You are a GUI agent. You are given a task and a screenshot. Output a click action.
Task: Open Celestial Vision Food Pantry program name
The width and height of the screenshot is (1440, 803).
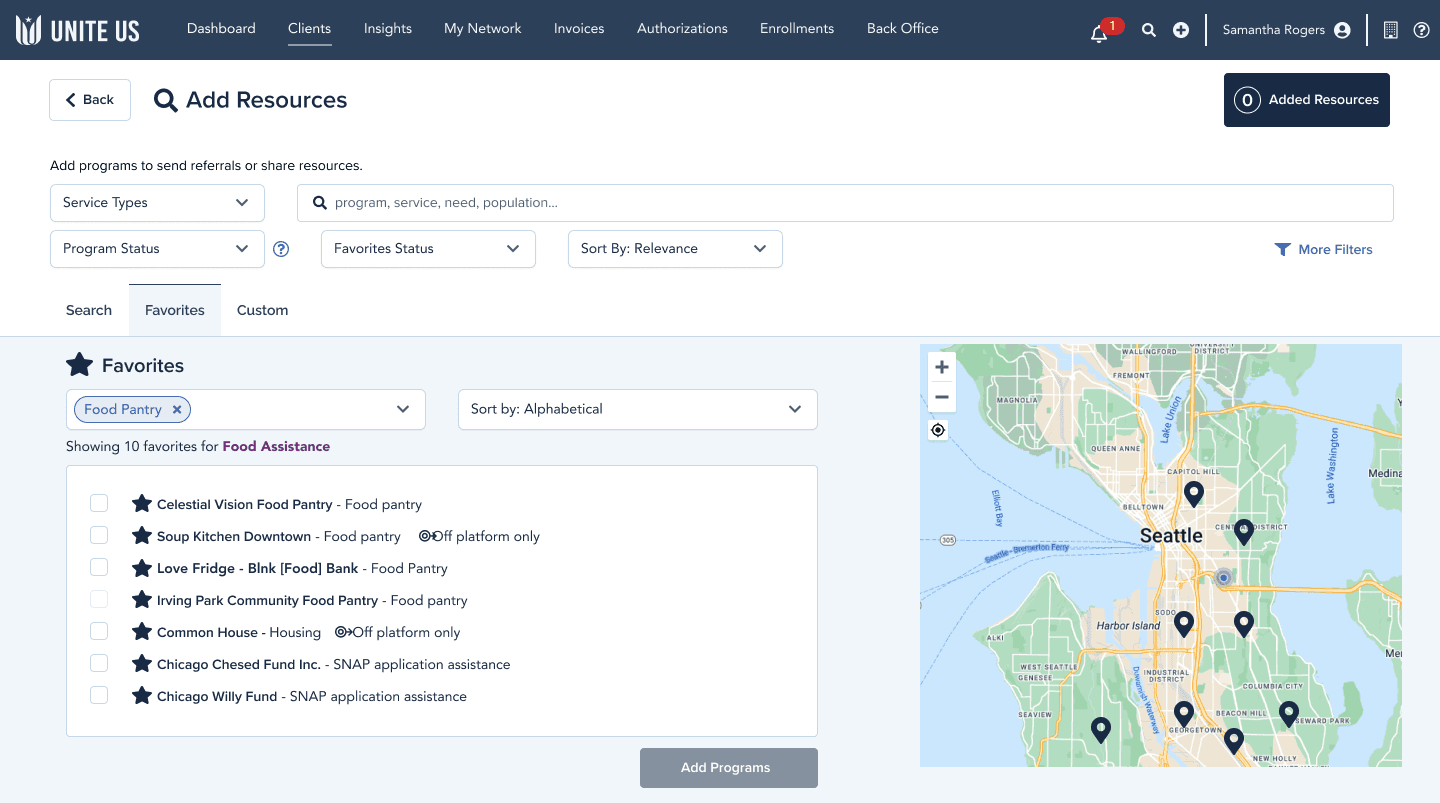(x=245, y=504)
